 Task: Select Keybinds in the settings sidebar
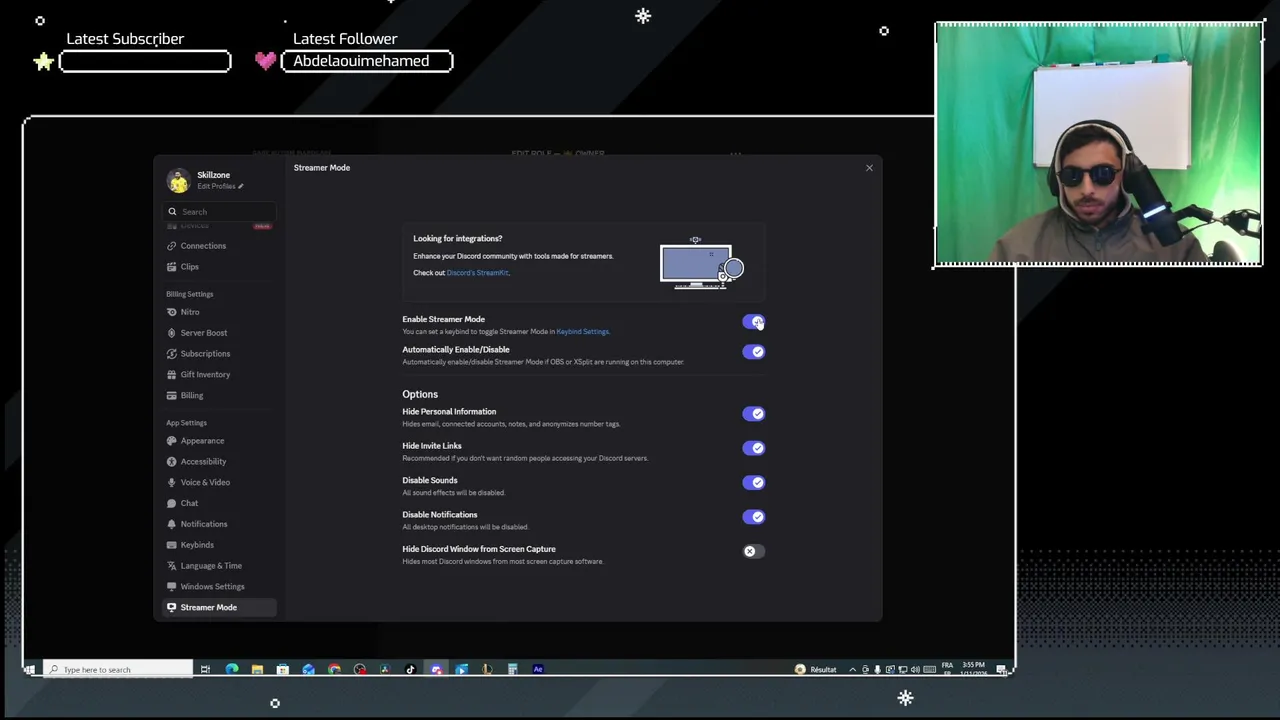point(218,545)
